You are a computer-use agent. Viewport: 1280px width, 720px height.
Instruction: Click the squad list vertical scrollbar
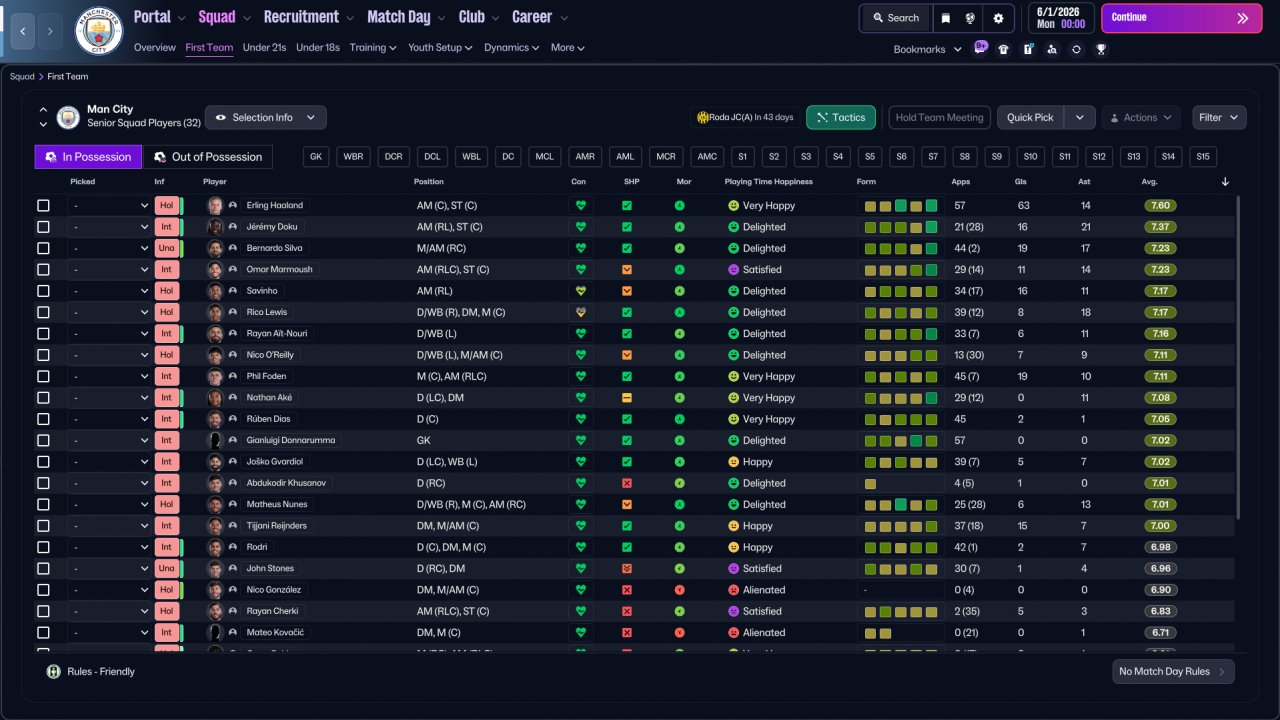(x=1238, y=357)
